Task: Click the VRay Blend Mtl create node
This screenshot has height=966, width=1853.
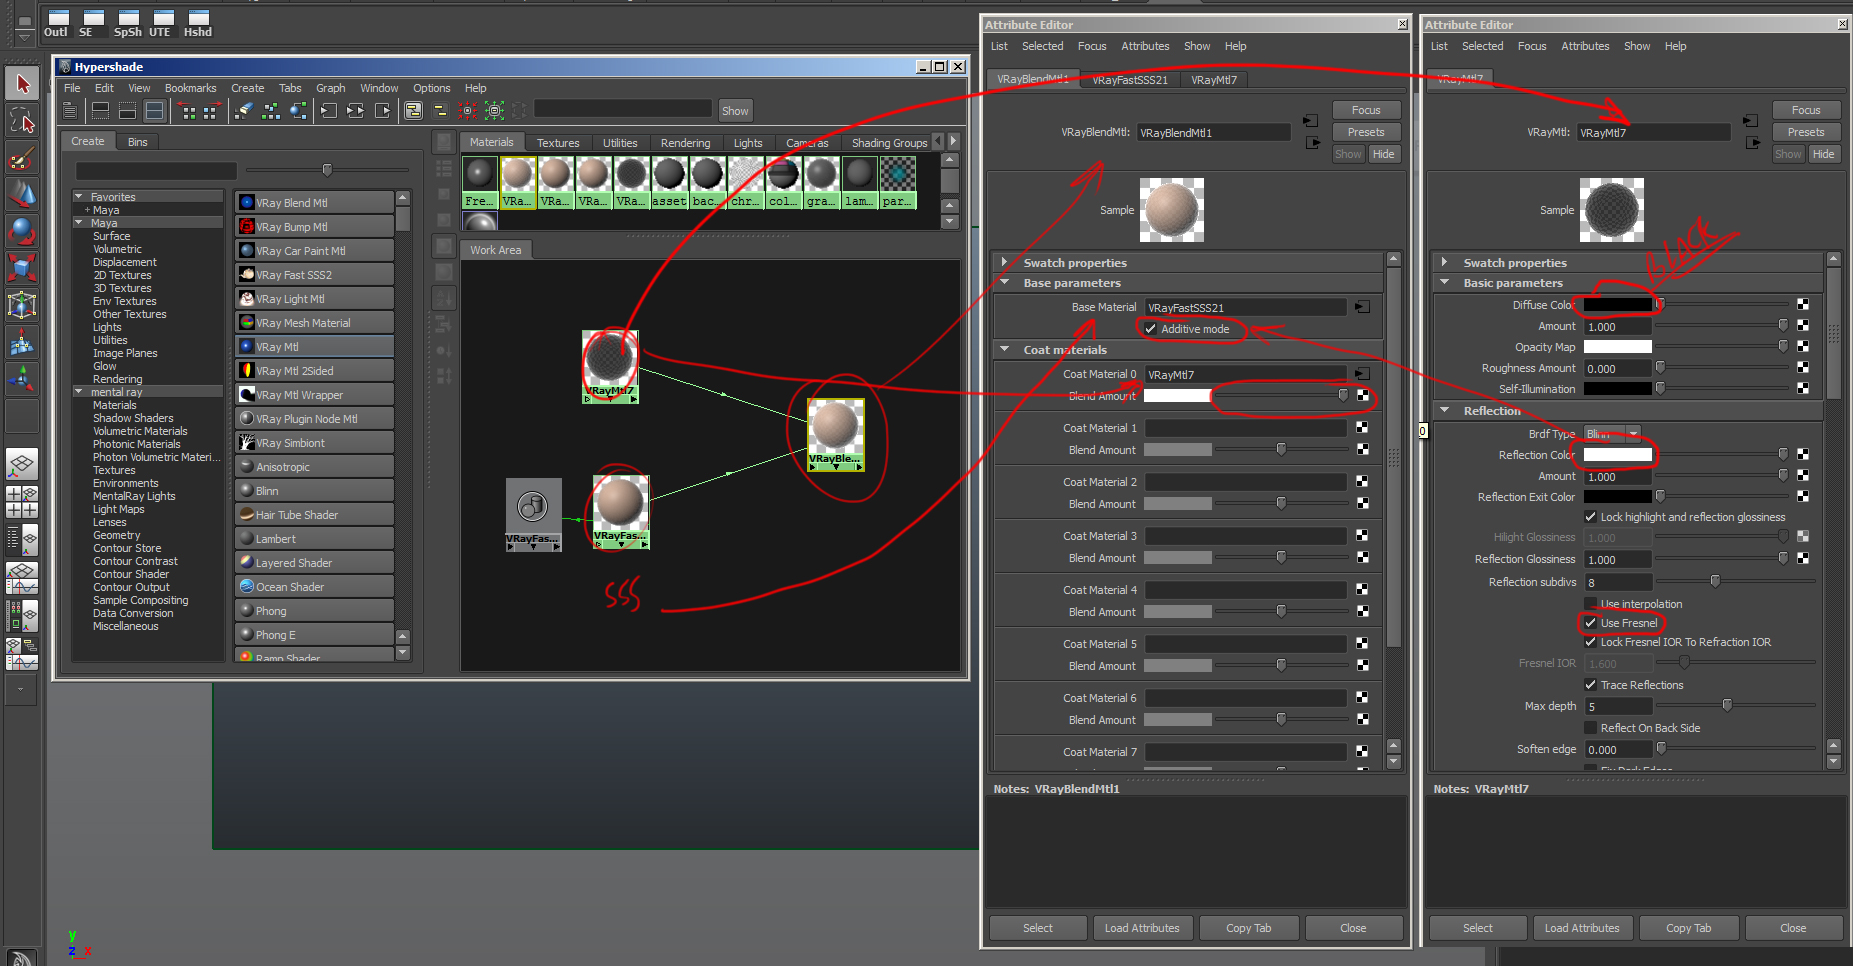Action: pyautogui.click(x=315, y=203)
